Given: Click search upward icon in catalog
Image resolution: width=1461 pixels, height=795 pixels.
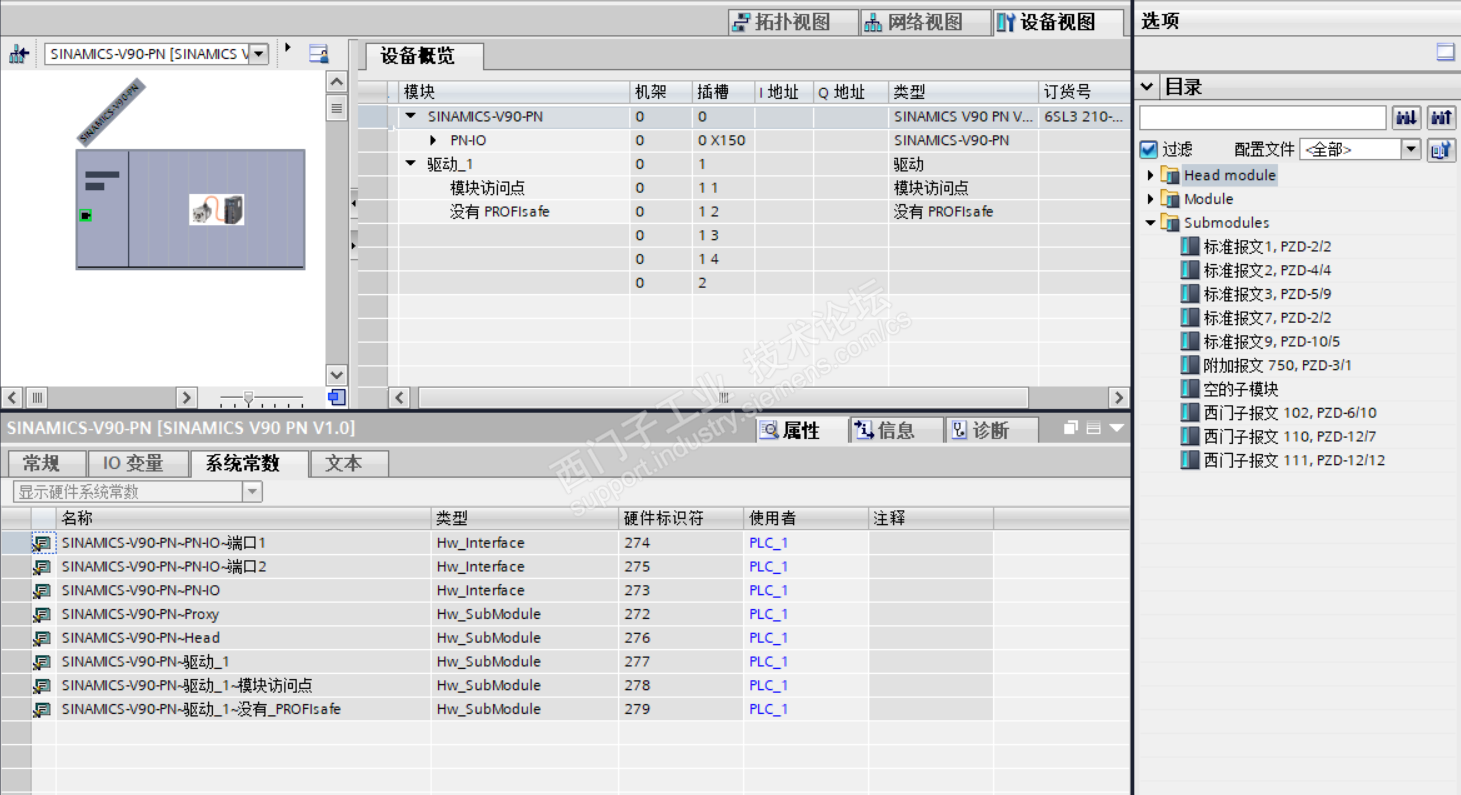Looking at the screenshot, I should click(x=1441, y=118).
